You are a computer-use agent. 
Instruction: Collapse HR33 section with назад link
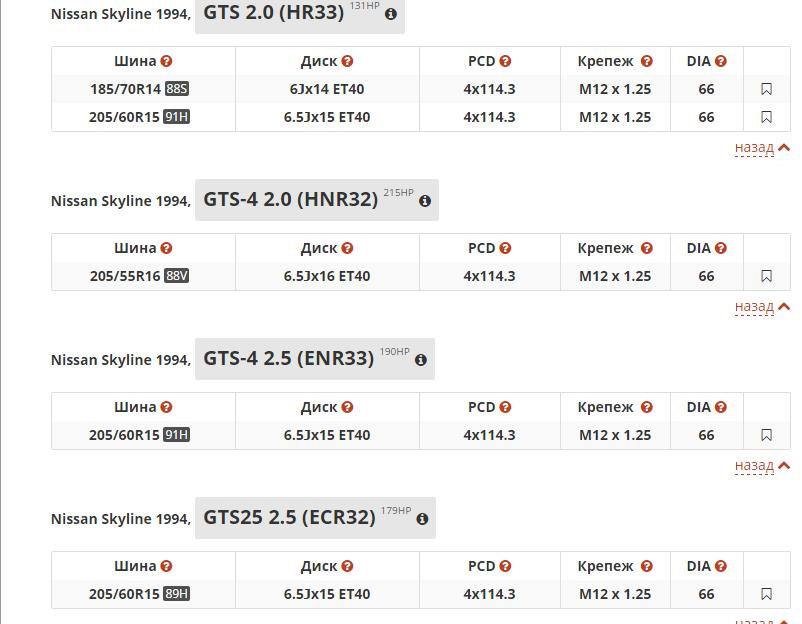point(762,148)
